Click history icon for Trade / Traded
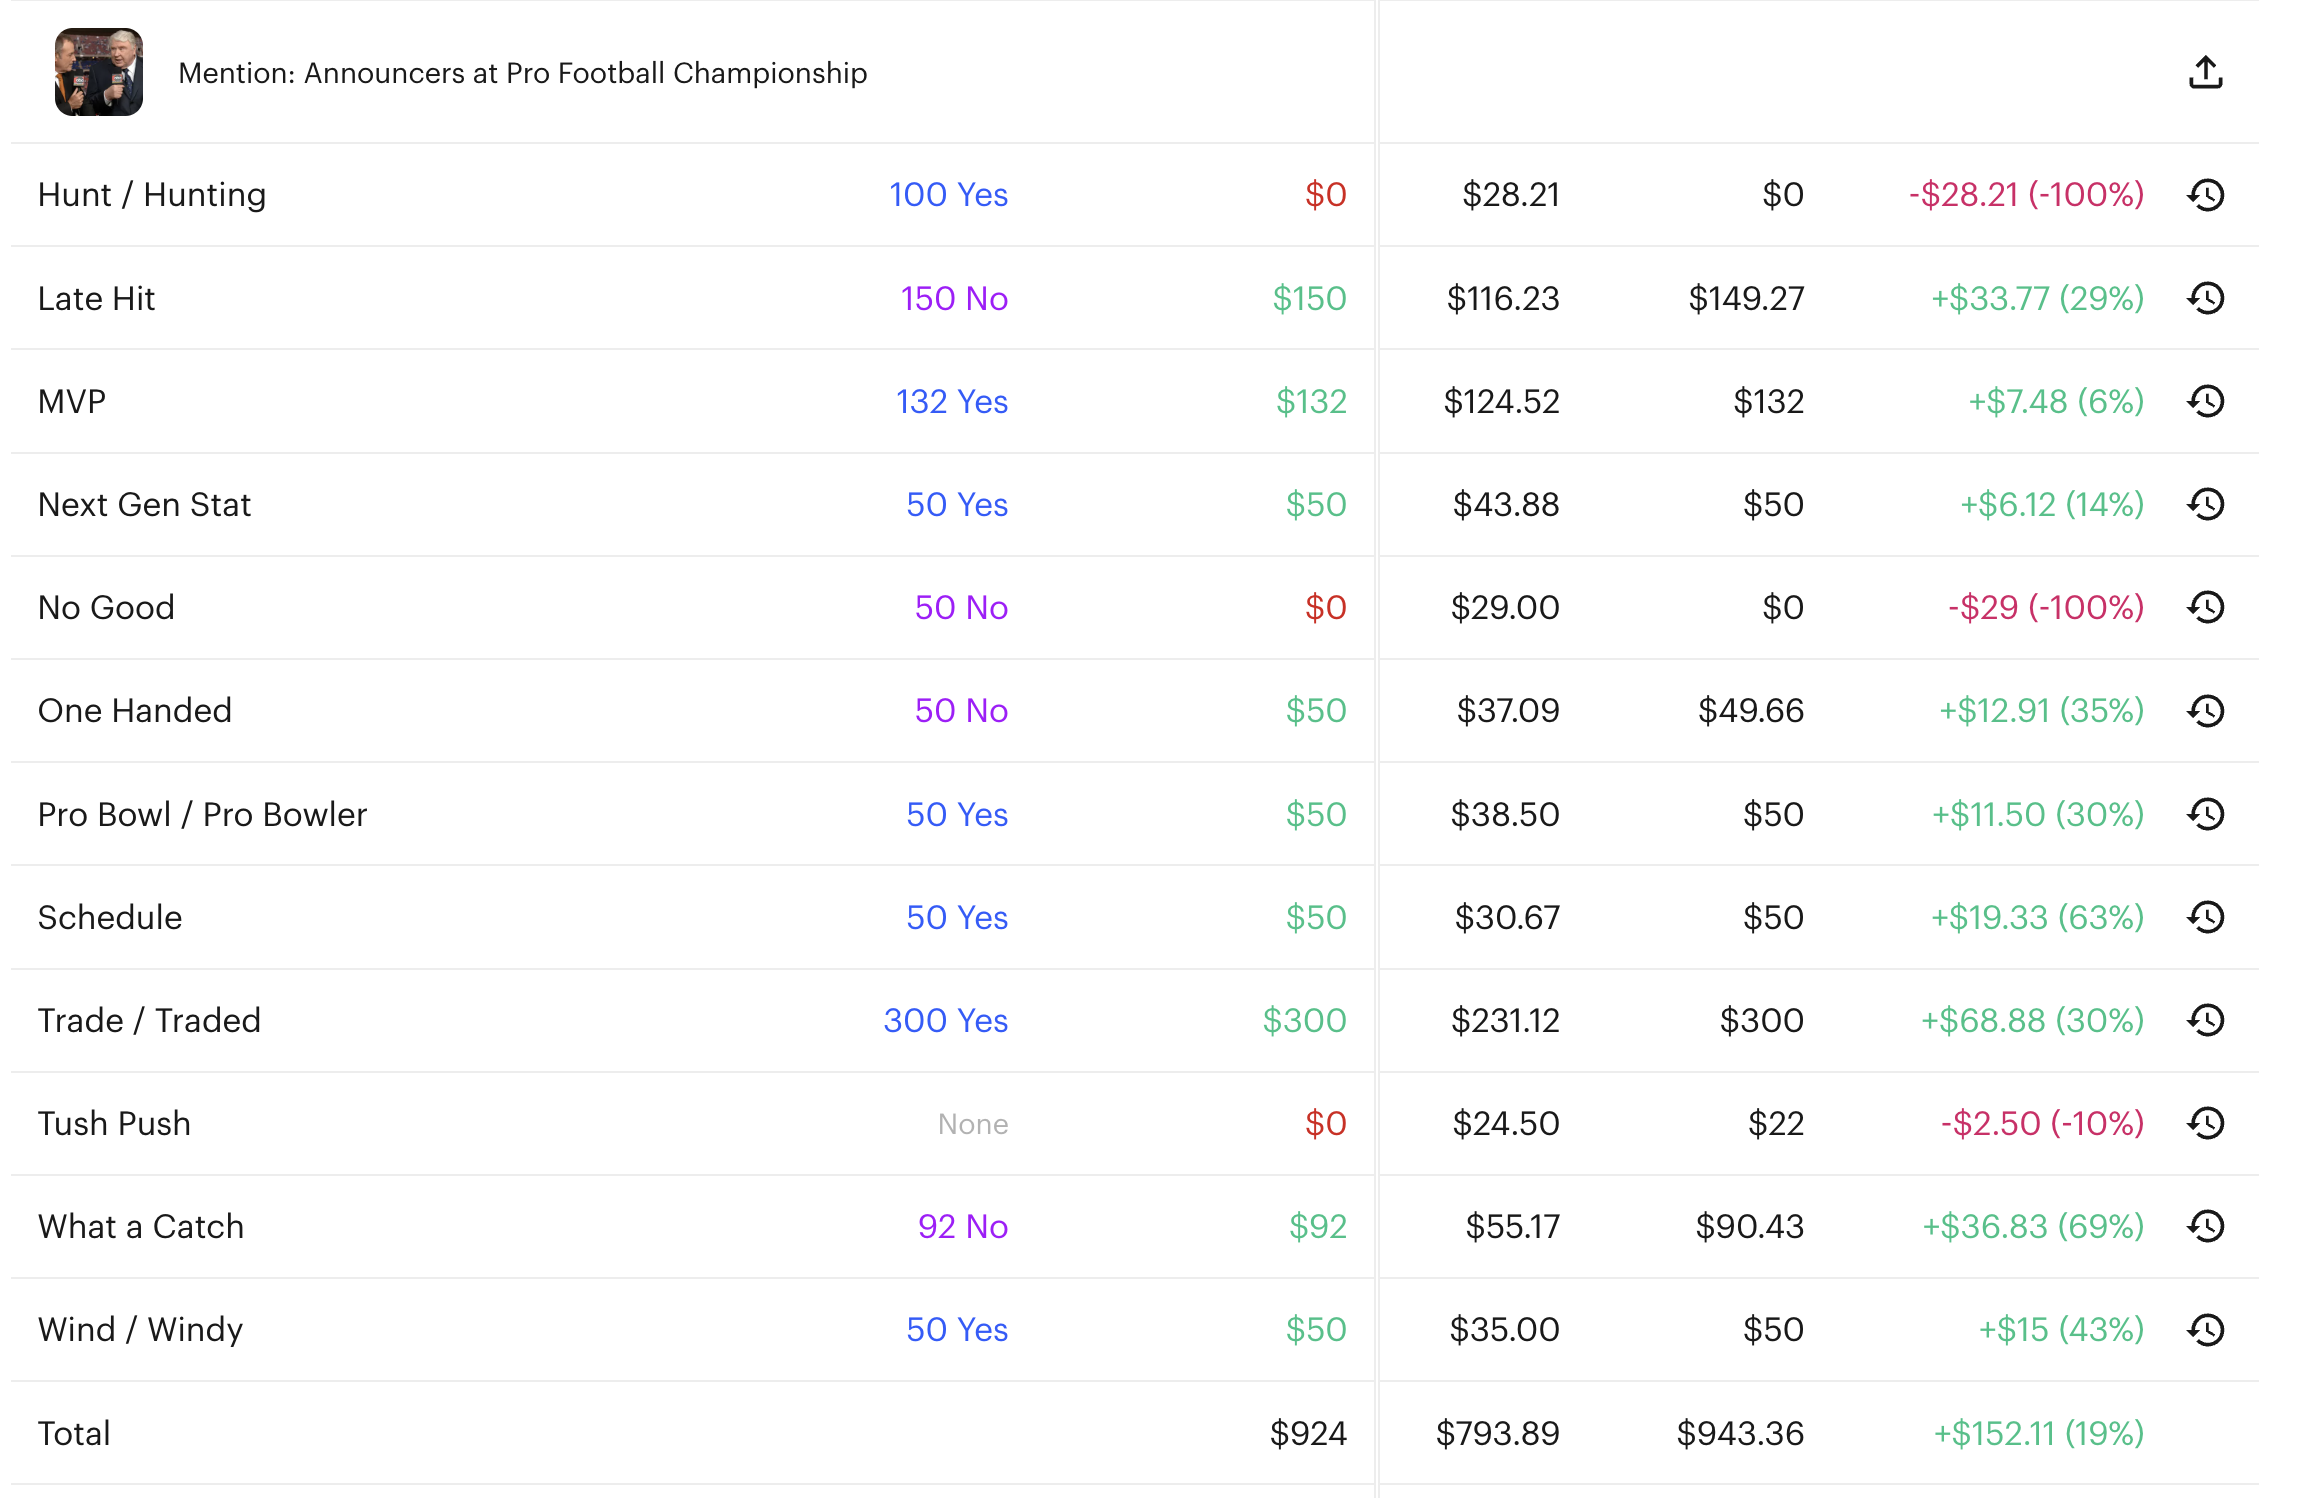Viewport: 2304px width, 1498px height. tap(2205, 1021)
